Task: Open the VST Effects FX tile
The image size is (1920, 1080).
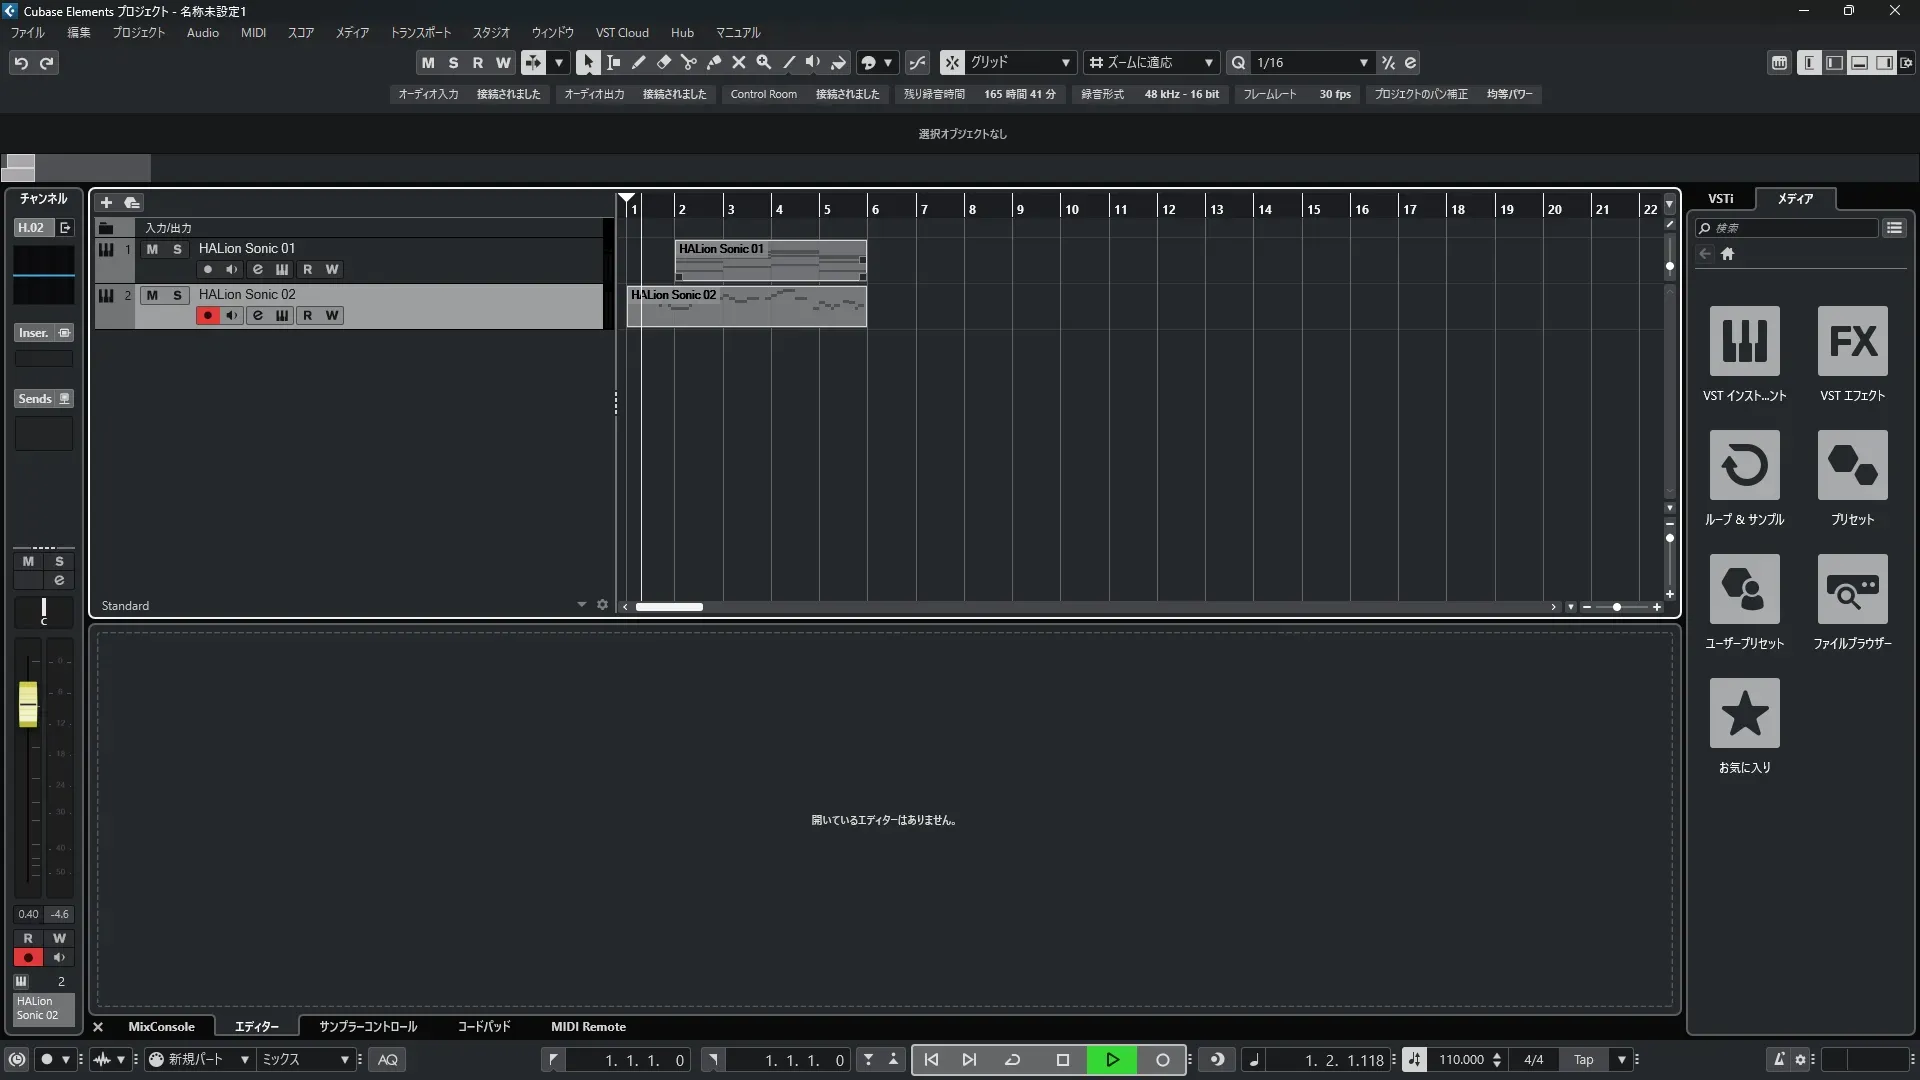Action: [1852, 341]
